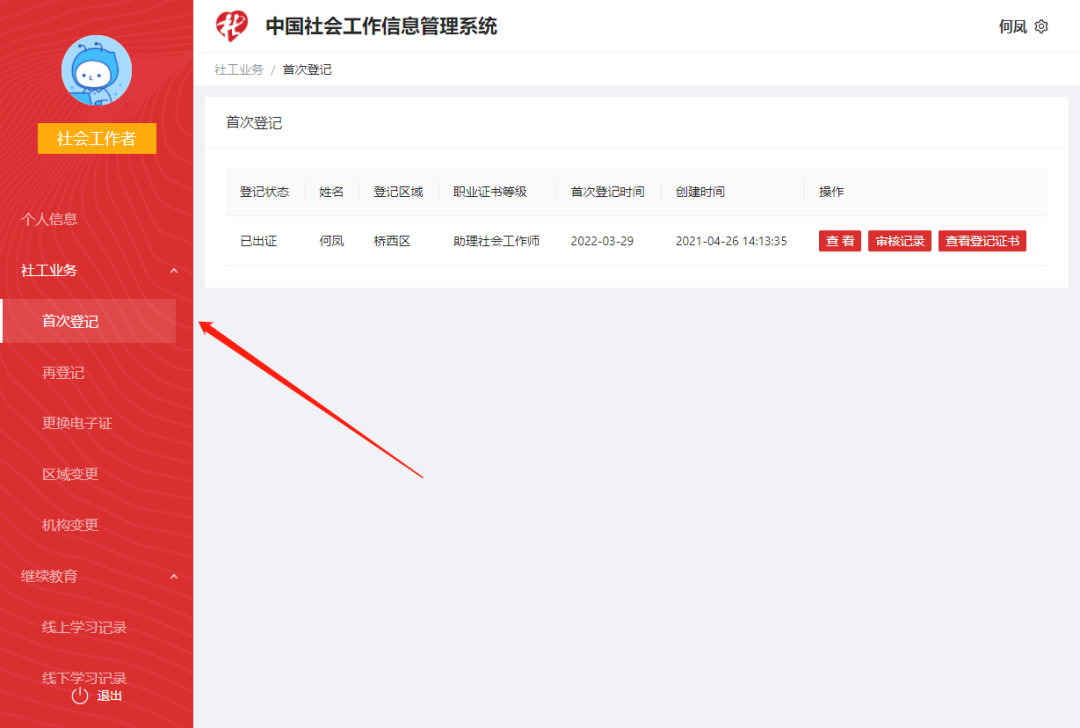
Task: Collapse the 继续教育 menu chevron
Action: pos(174,576)
